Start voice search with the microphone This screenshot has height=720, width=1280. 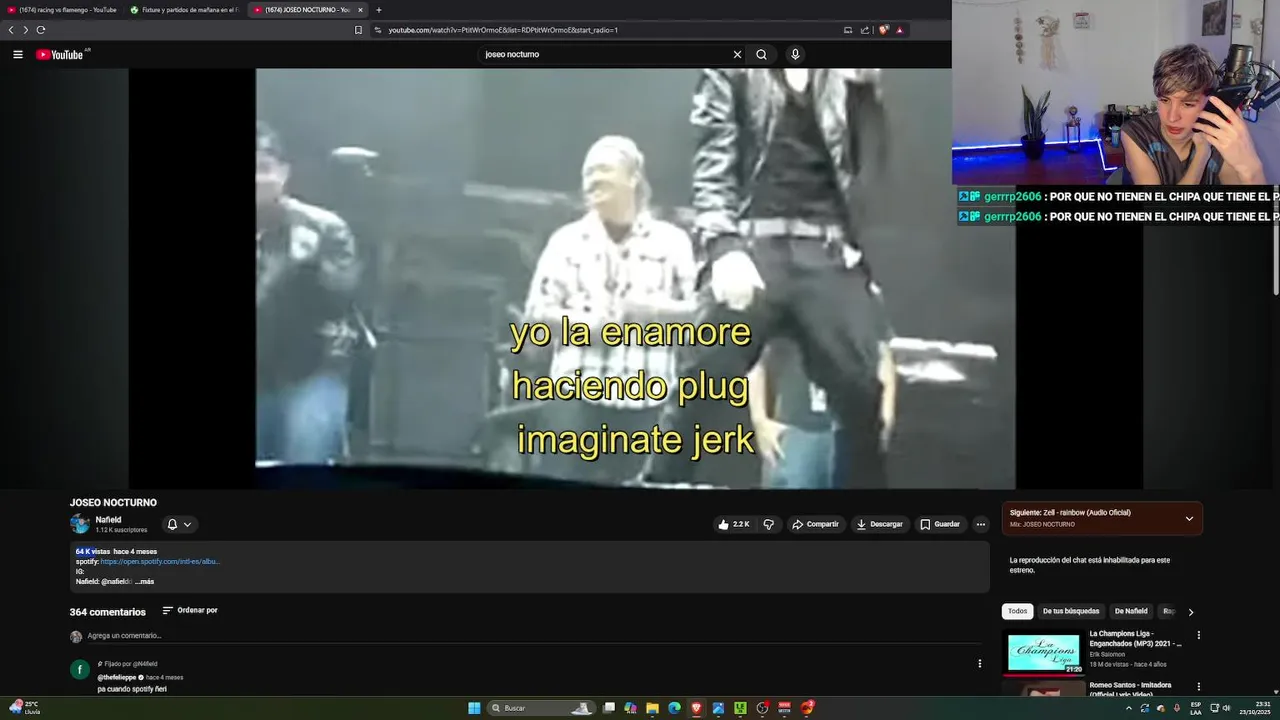click(795, 54)
